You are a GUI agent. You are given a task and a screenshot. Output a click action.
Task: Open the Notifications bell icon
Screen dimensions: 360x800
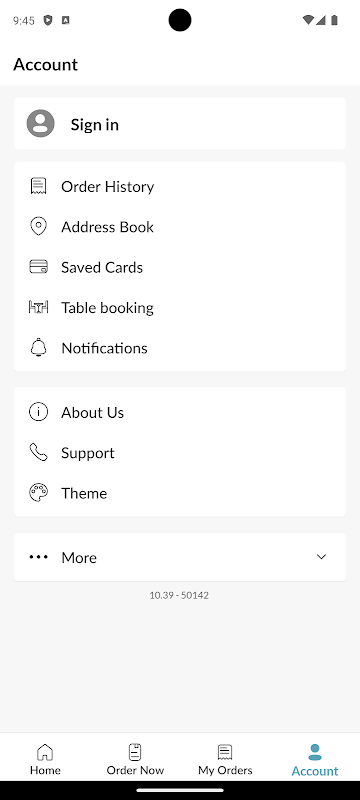click(38, 347)
